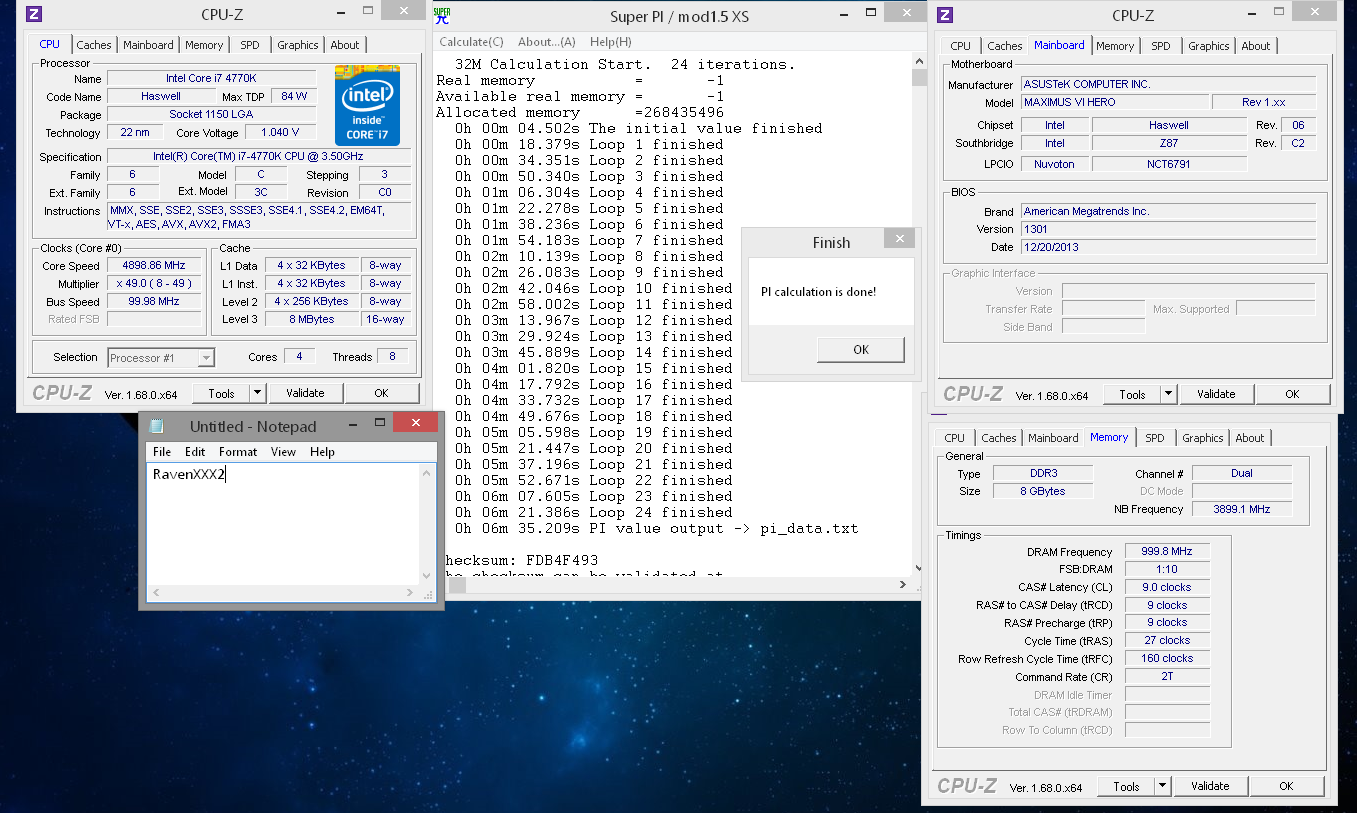Expand Tools dropdown arrow in left CPU-Z window
This screenshot has height=813, width=1357.
point(257,393)
